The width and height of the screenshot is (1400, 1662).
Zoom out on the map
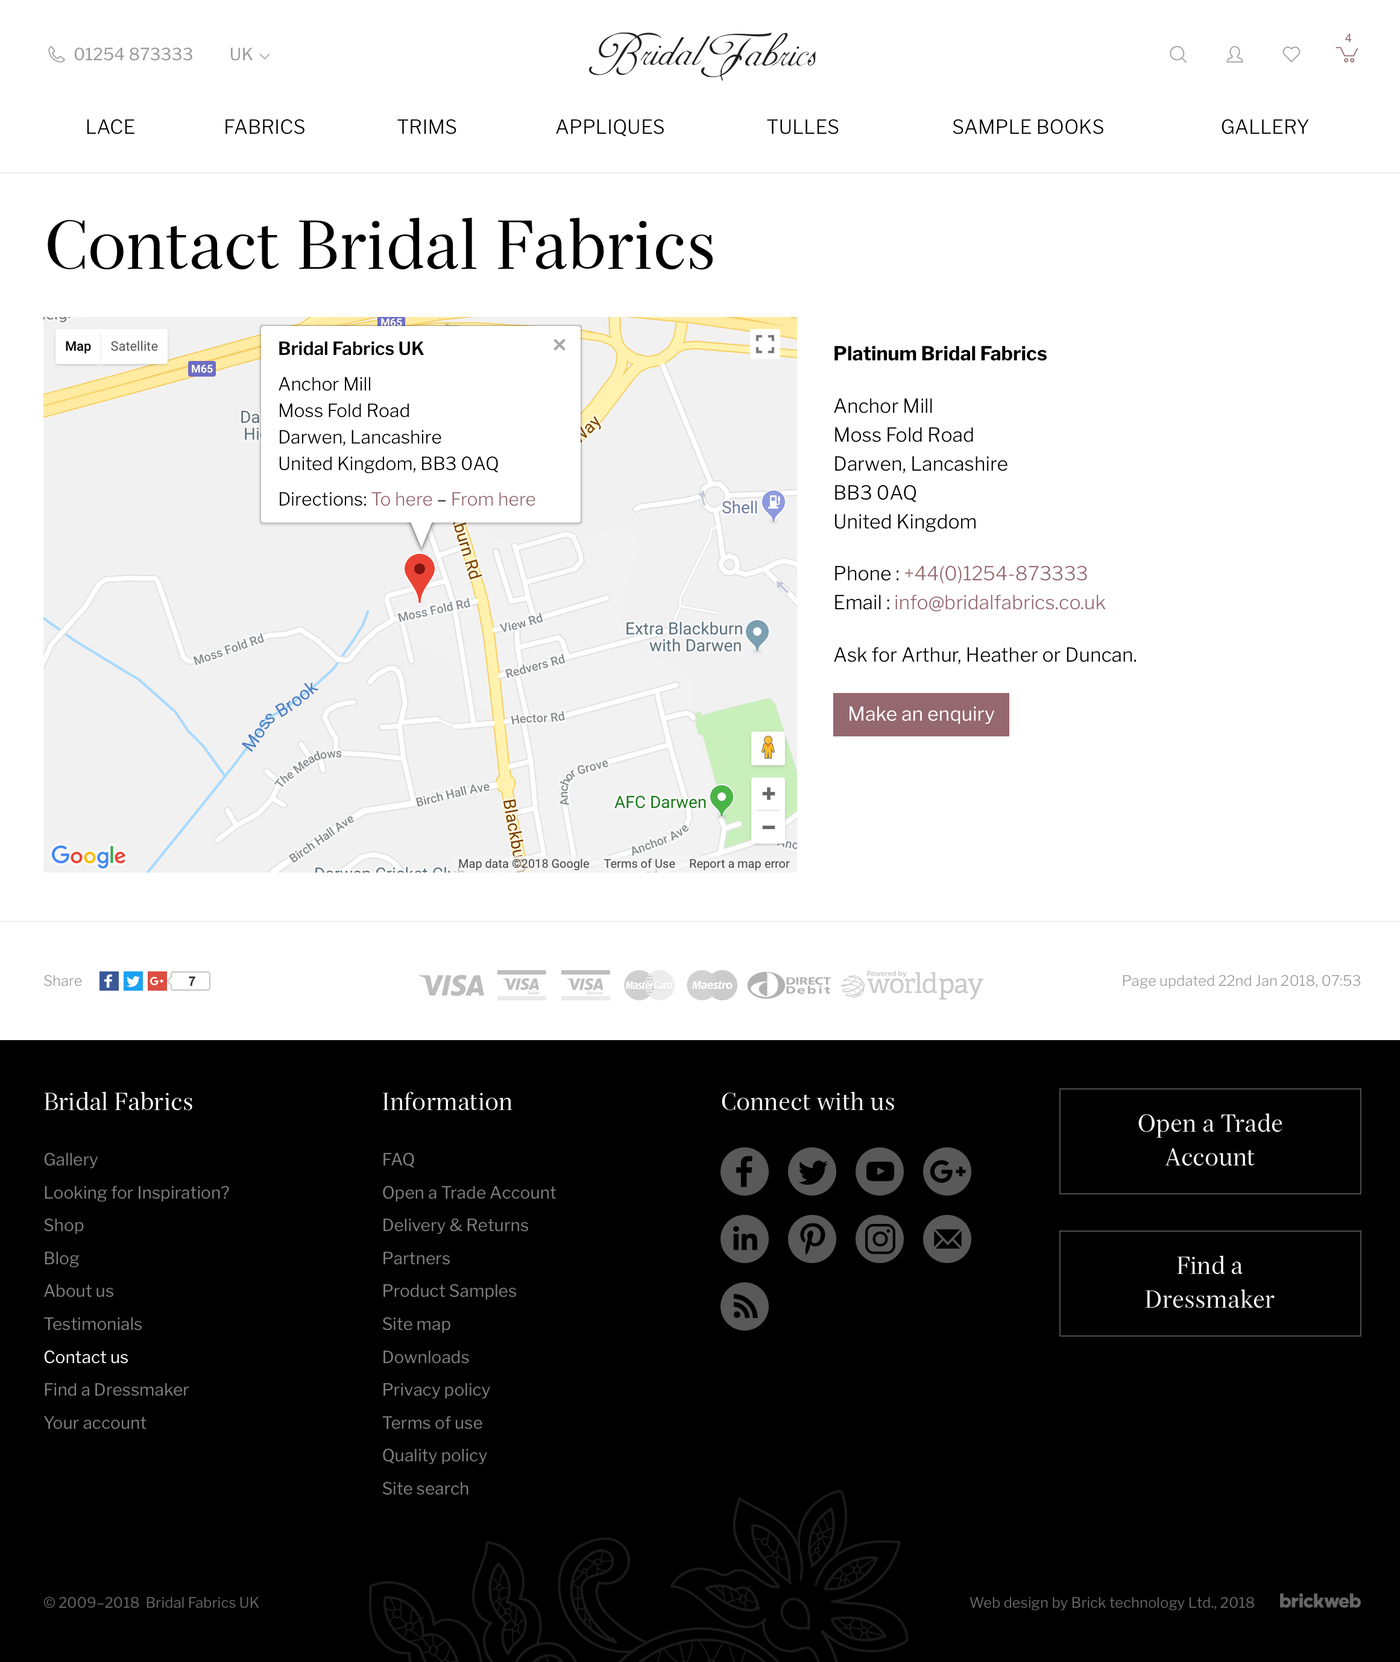tap(768, 827)
